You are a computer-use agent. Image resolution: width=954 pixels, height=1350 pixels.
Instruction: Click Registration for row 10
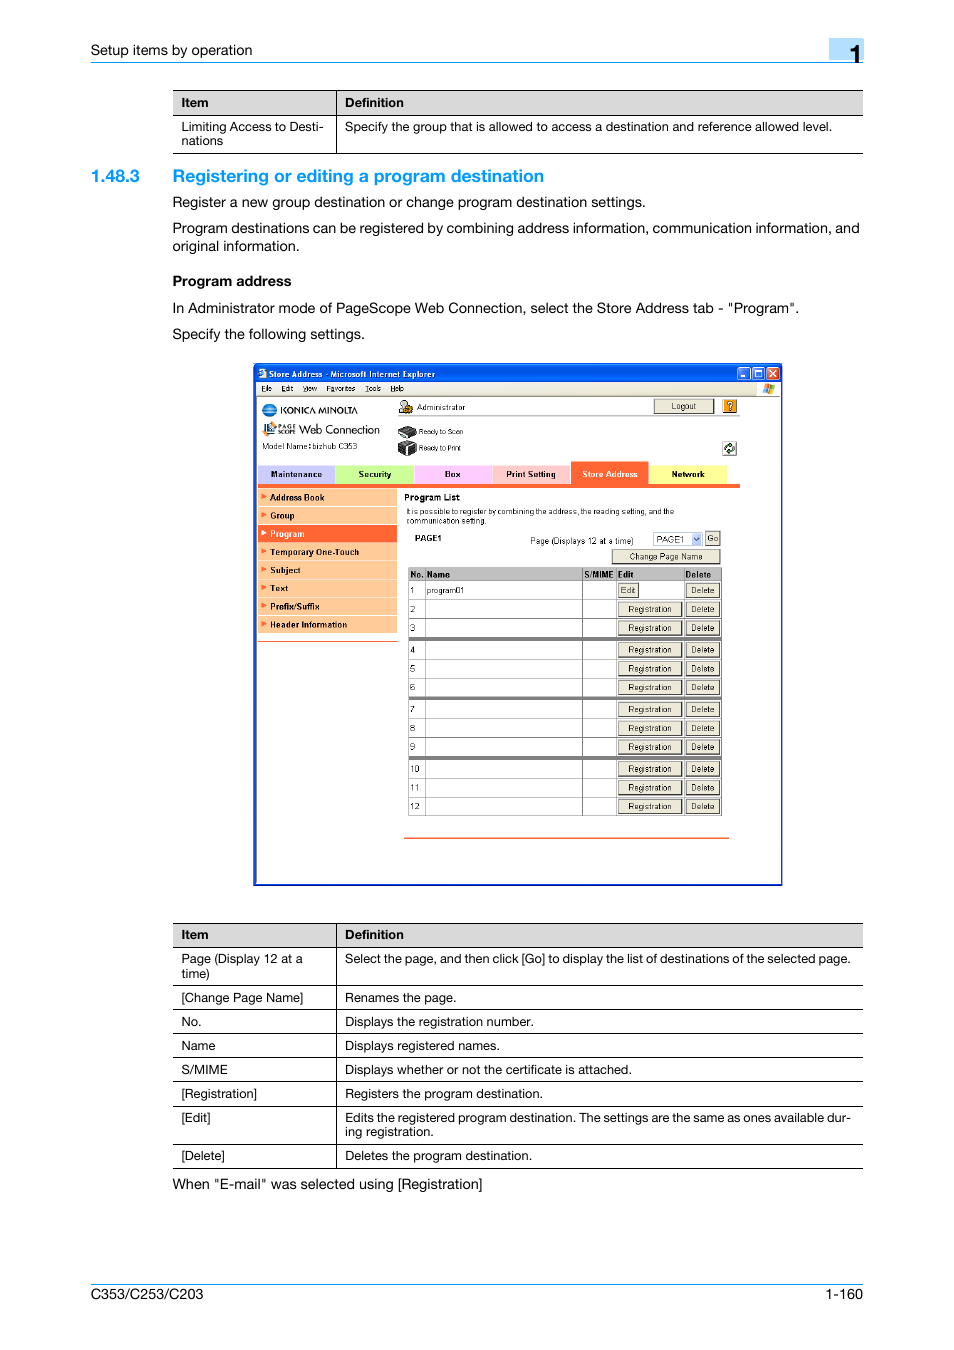[x=650, y=770]
